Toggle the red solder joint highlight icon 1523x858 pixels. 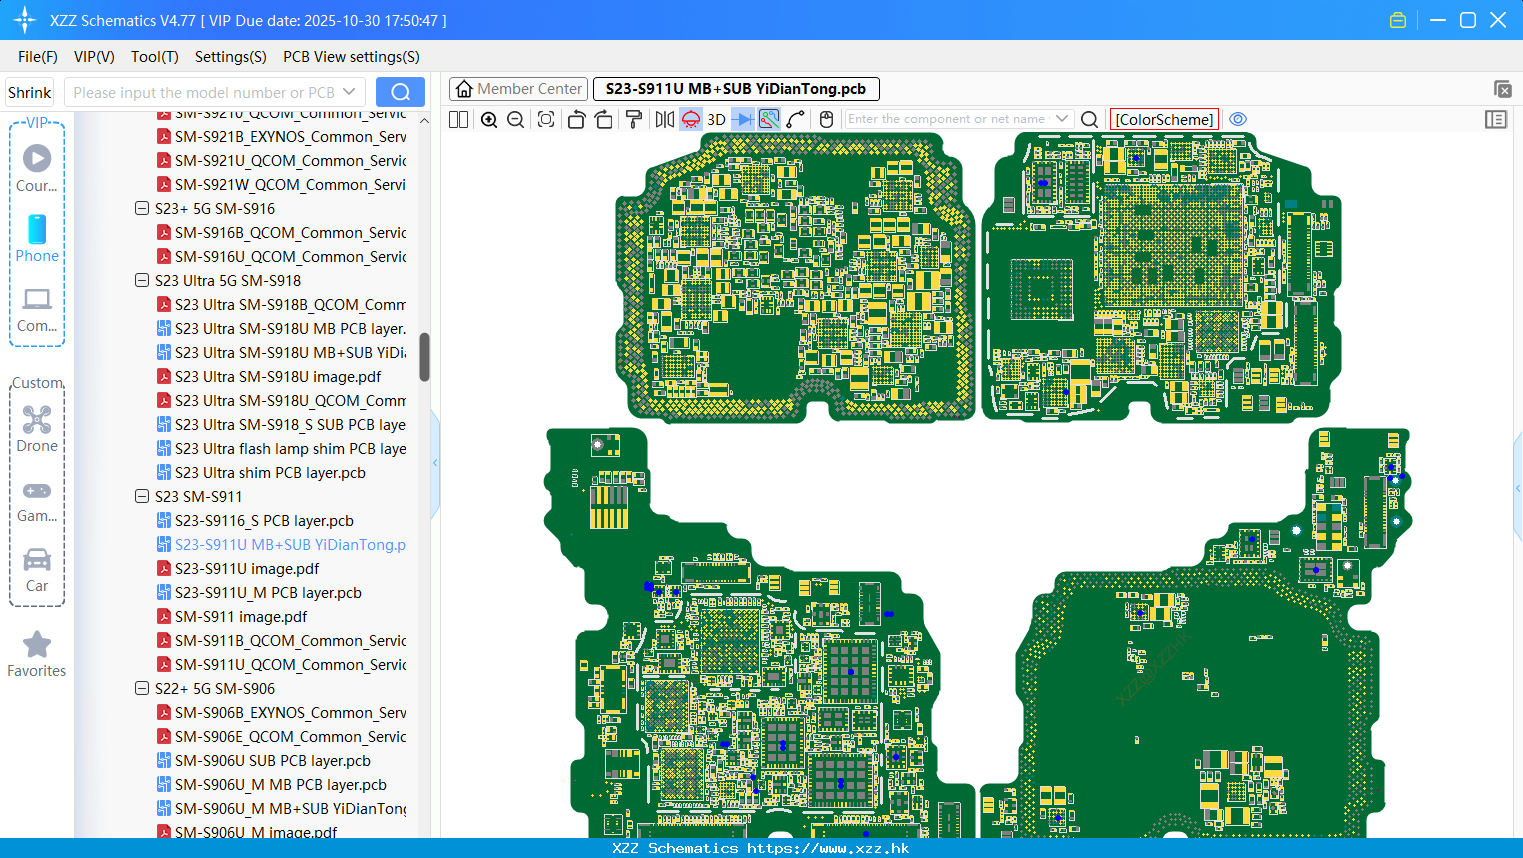tap(691, 119)
